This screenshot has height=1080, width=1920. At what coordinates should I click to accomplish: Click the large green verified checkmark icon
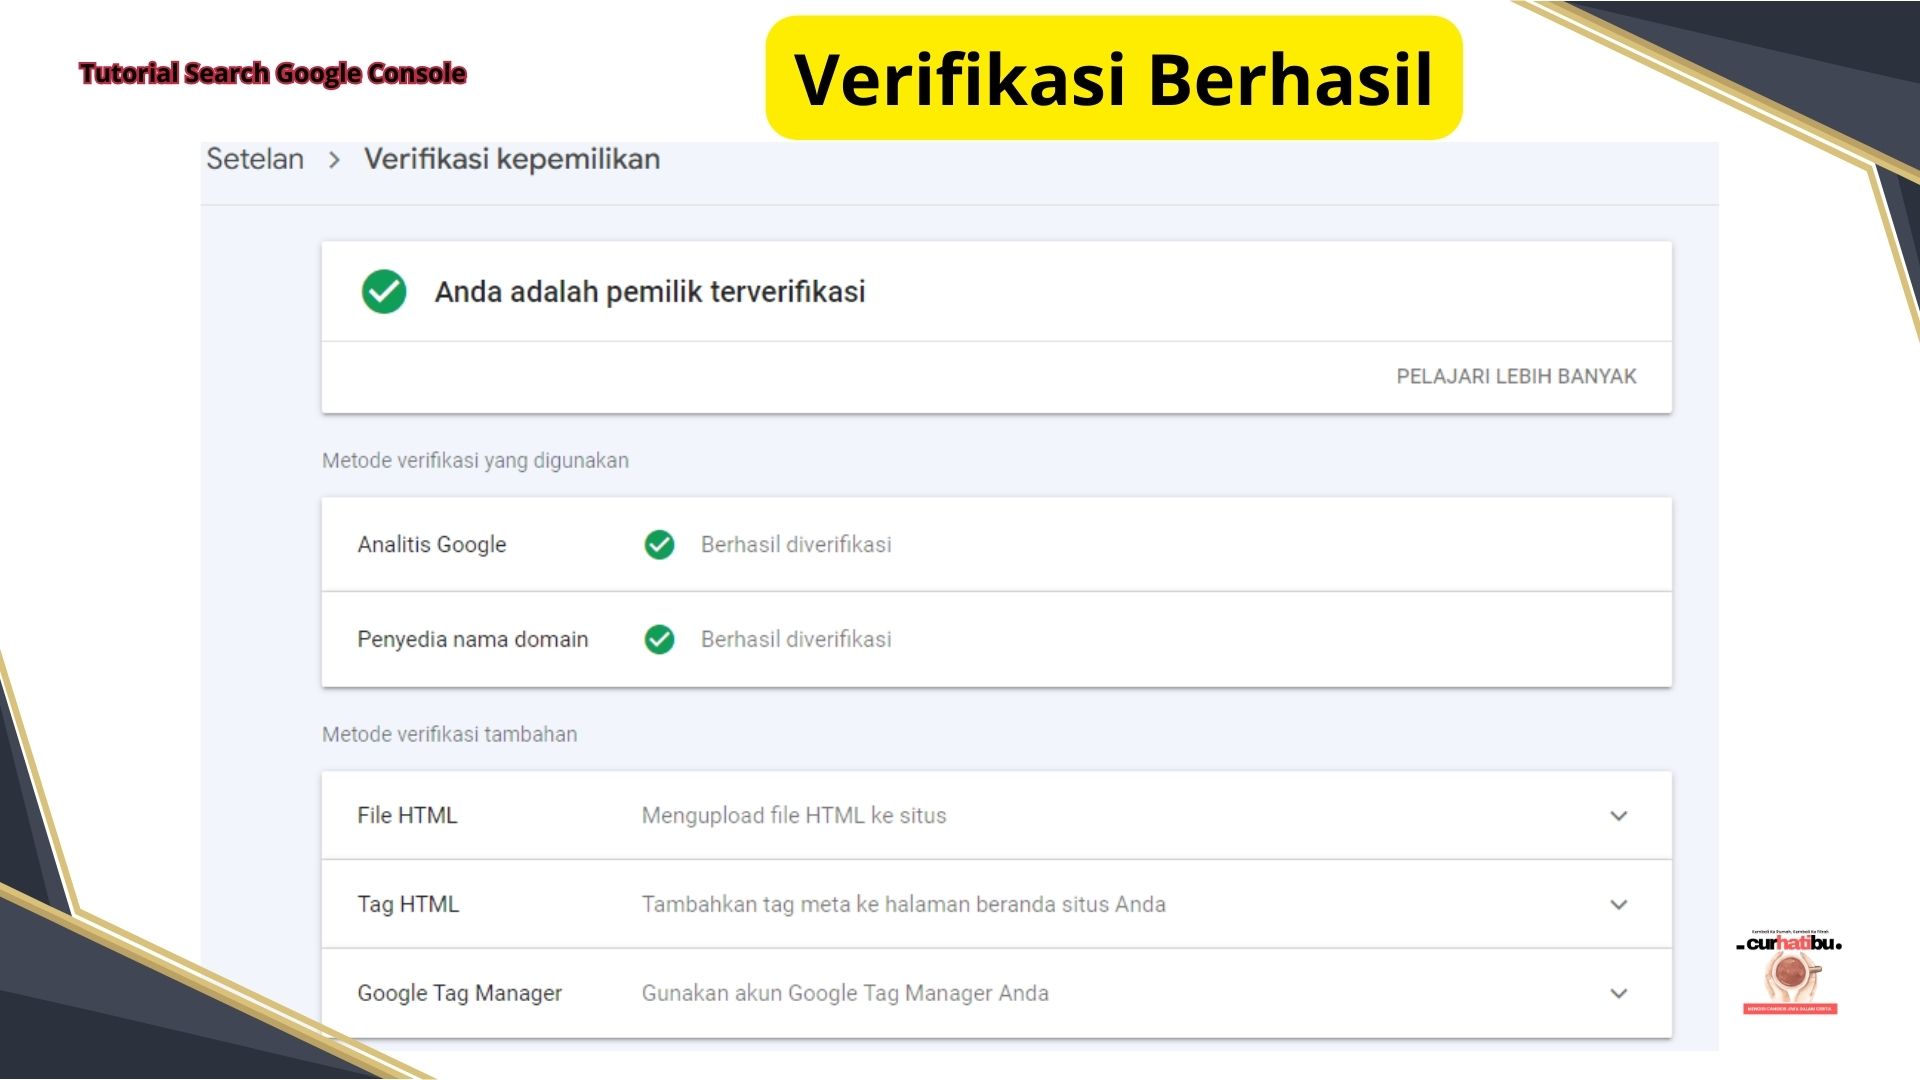pos(383,292)
